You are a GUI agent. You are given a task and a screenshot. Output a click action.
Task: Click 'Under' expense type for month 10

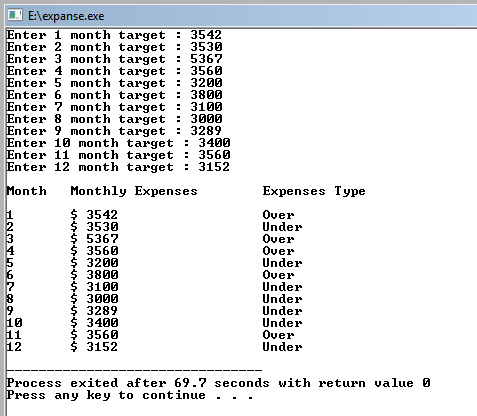click(x=282, y=323)
